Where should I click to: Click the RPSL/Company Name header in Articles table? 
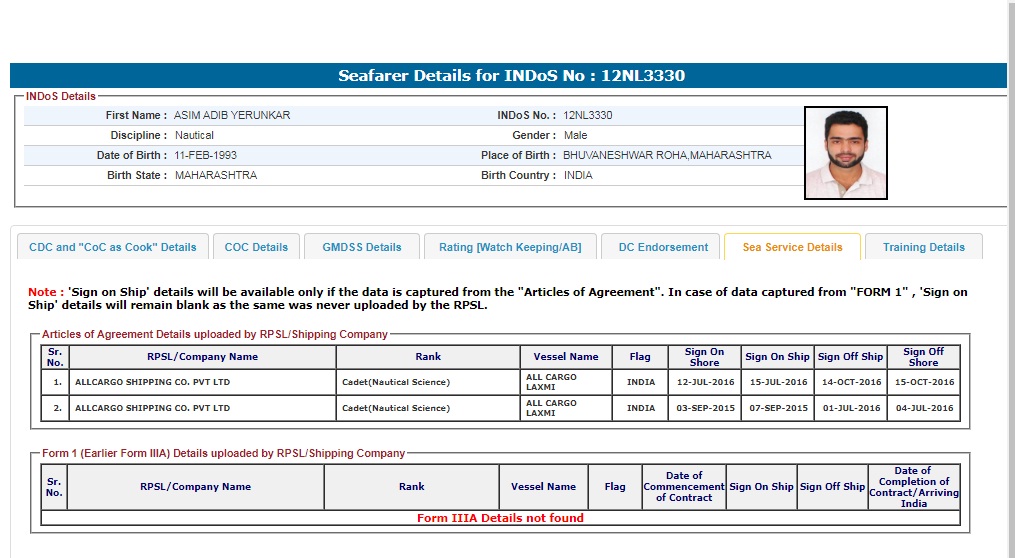coord(202,357)
